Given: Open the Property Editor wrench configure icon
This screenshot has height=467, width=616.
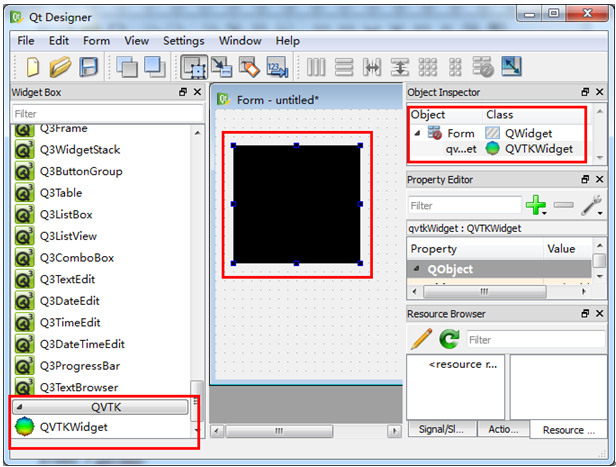Looking at the screenshot, I should pyautogui.click(x=591, y=205).
